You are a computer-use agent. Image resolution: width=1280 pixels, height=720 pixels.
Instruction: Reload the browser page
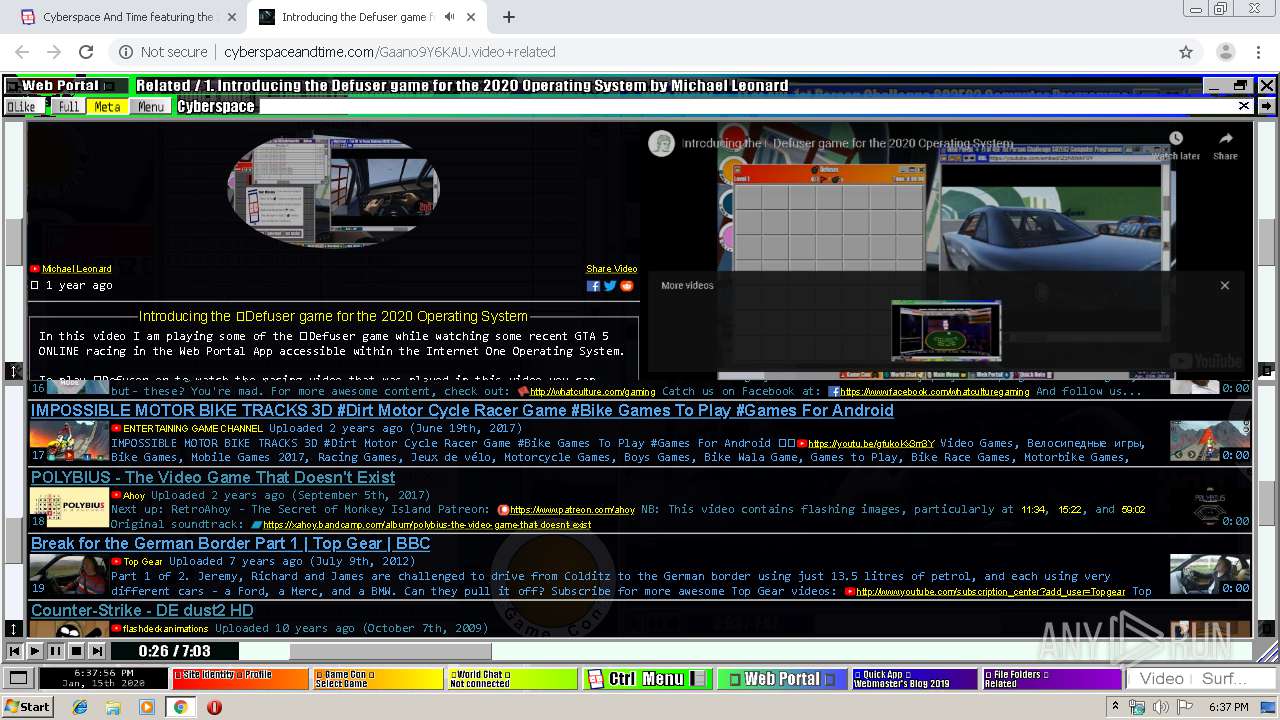[x=86, y=52]
